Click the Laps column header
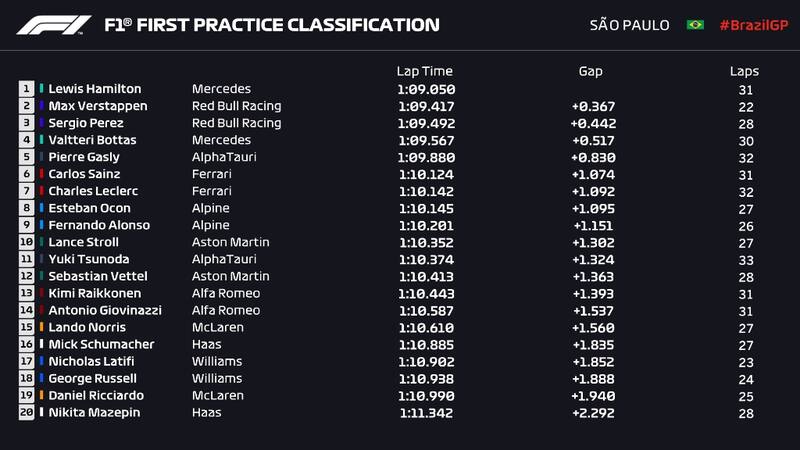The image size is (800, 450). (744, 71)
